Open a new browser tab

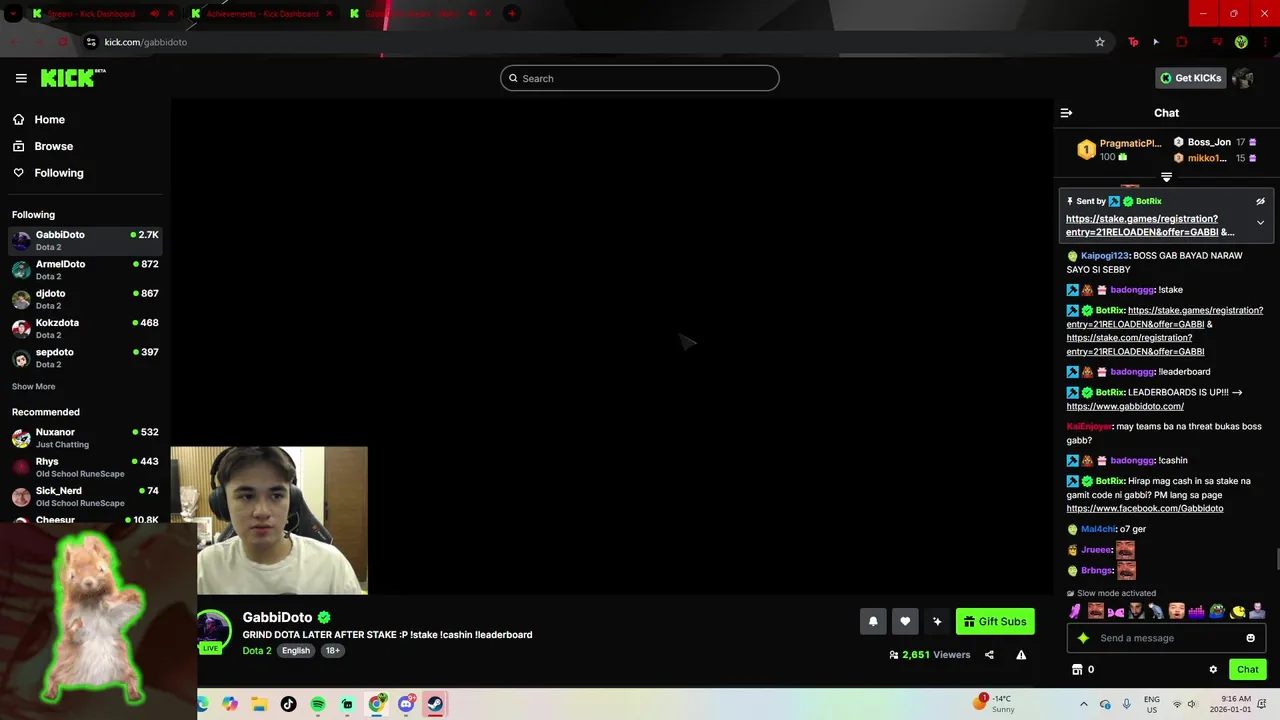tap(511, 13)
